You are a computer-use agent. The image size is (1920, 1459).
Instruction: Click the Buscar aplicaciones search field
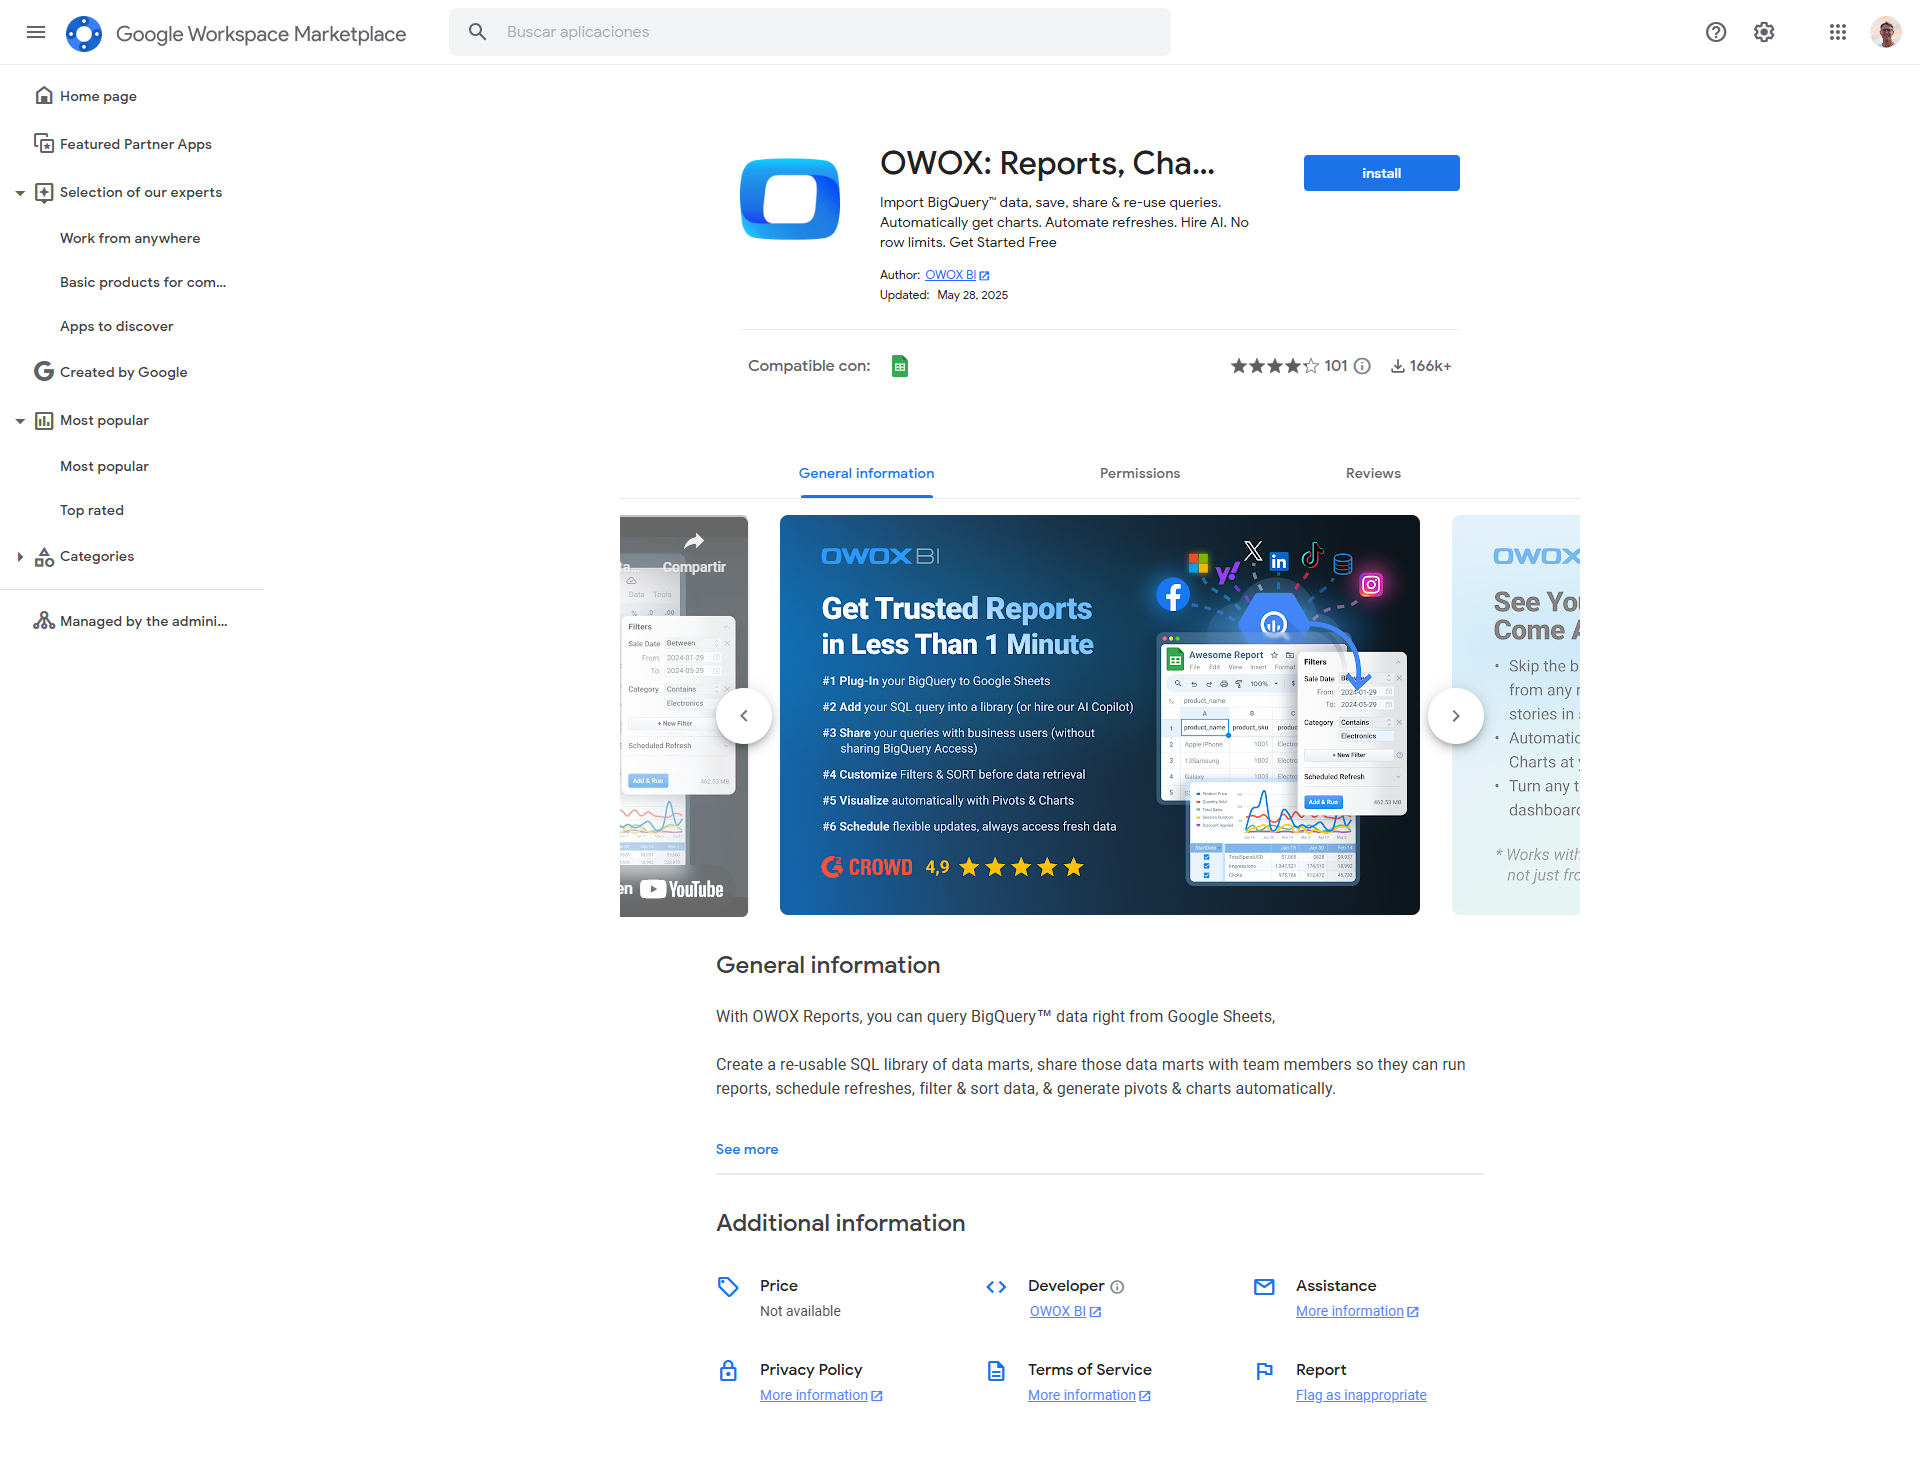(810, 32)
